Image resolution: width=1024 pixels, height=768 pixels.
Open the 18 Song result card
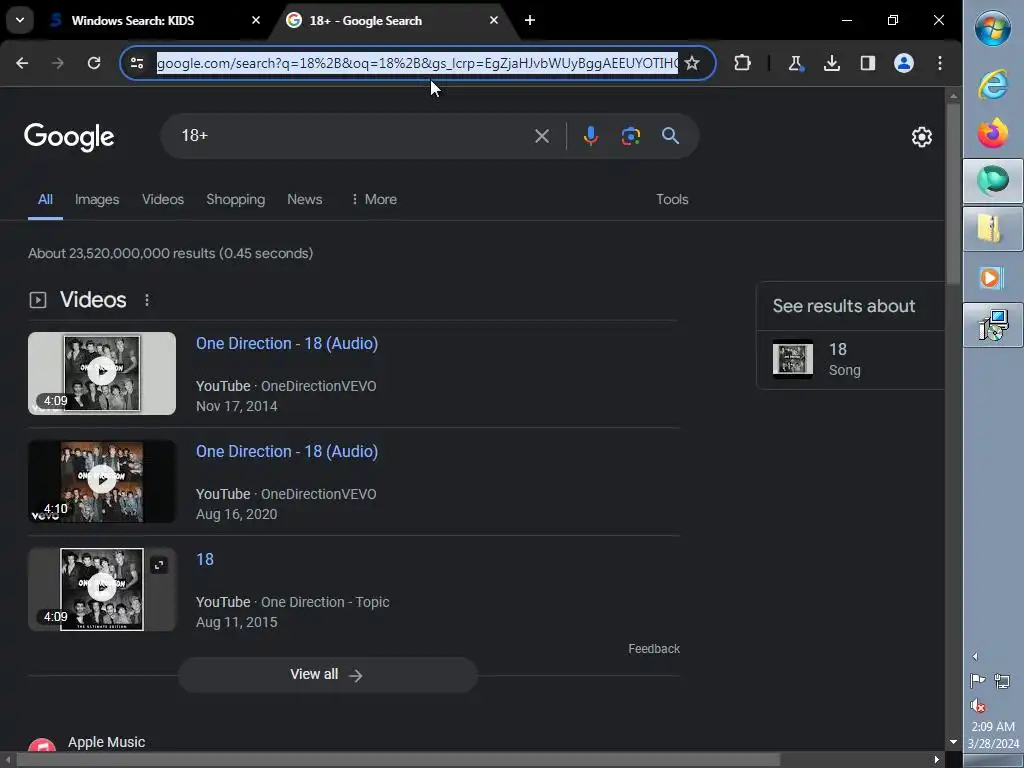[850, 359]
